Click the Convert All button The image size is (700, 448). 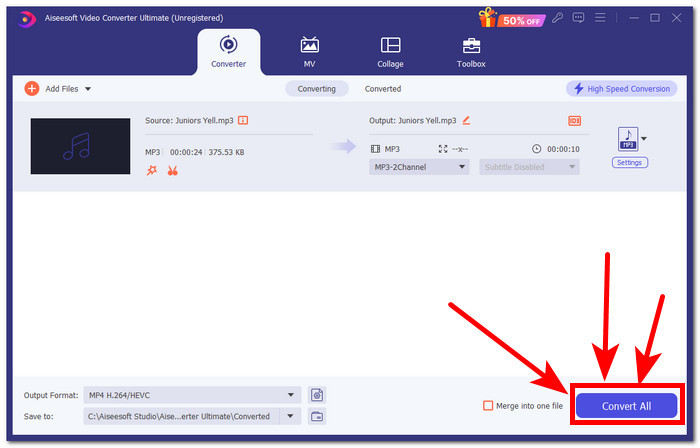[626, 406]
